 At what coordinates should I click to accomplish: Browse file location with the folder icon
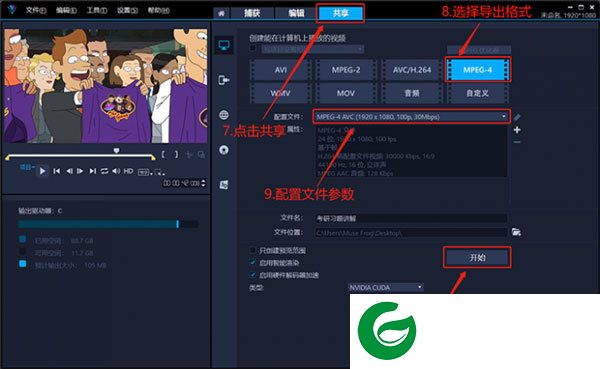click(516, 232)
